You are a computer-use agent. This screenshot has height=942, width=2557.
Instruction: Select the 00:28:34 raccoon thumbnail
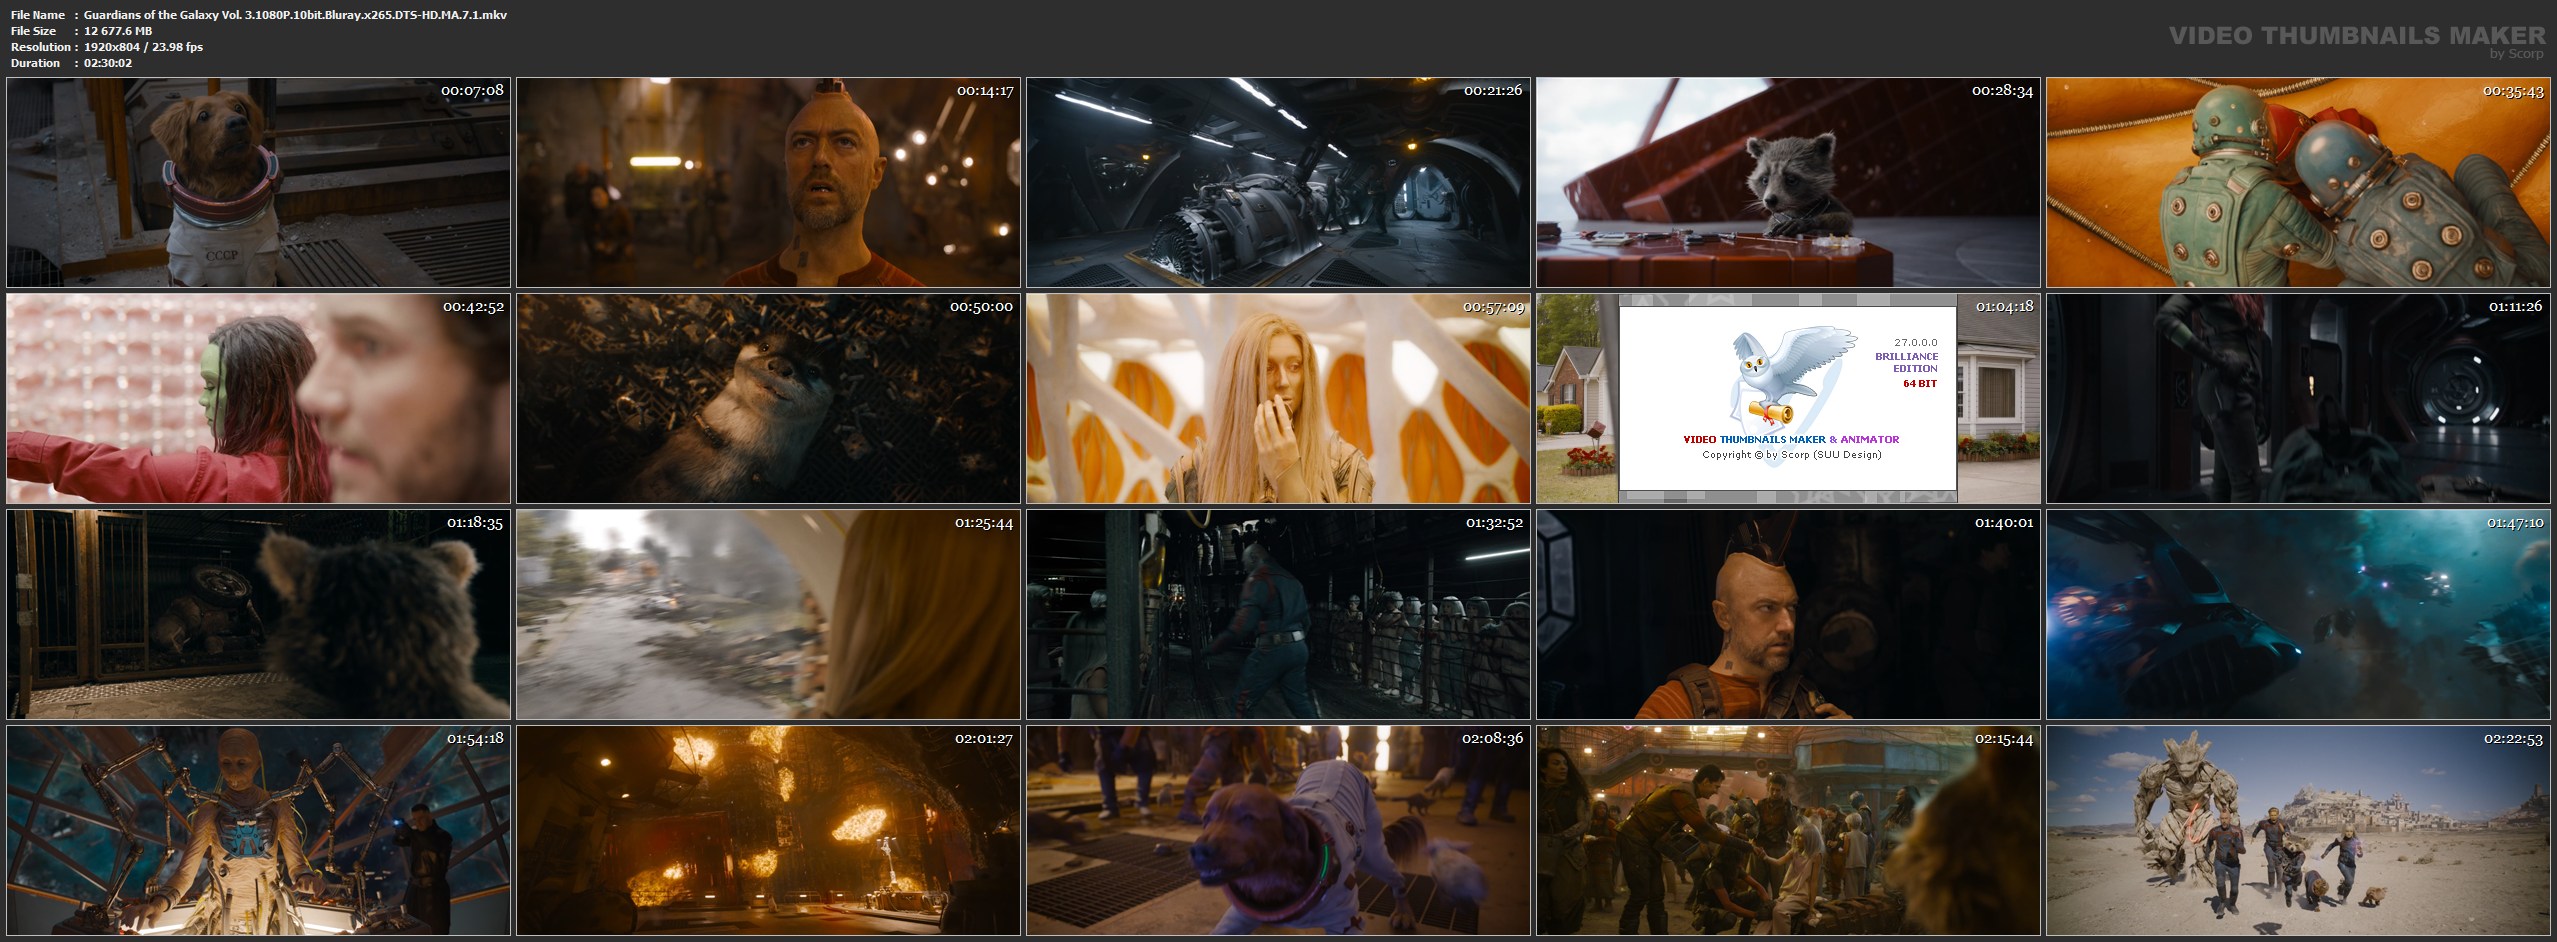(x=1788, y=183)
